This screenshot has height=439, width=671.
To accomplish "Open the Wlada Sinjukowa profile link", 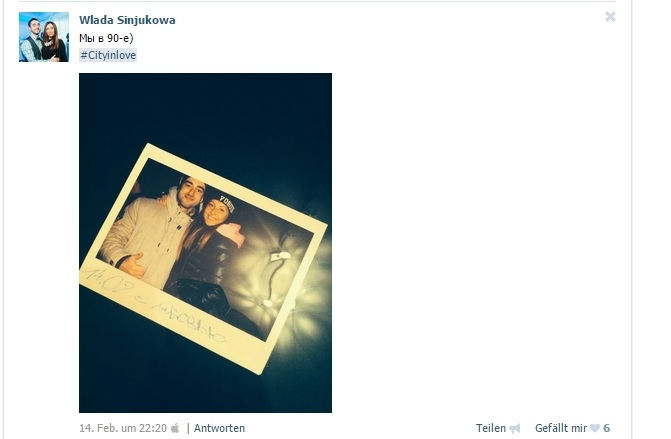I will [127, 20].
